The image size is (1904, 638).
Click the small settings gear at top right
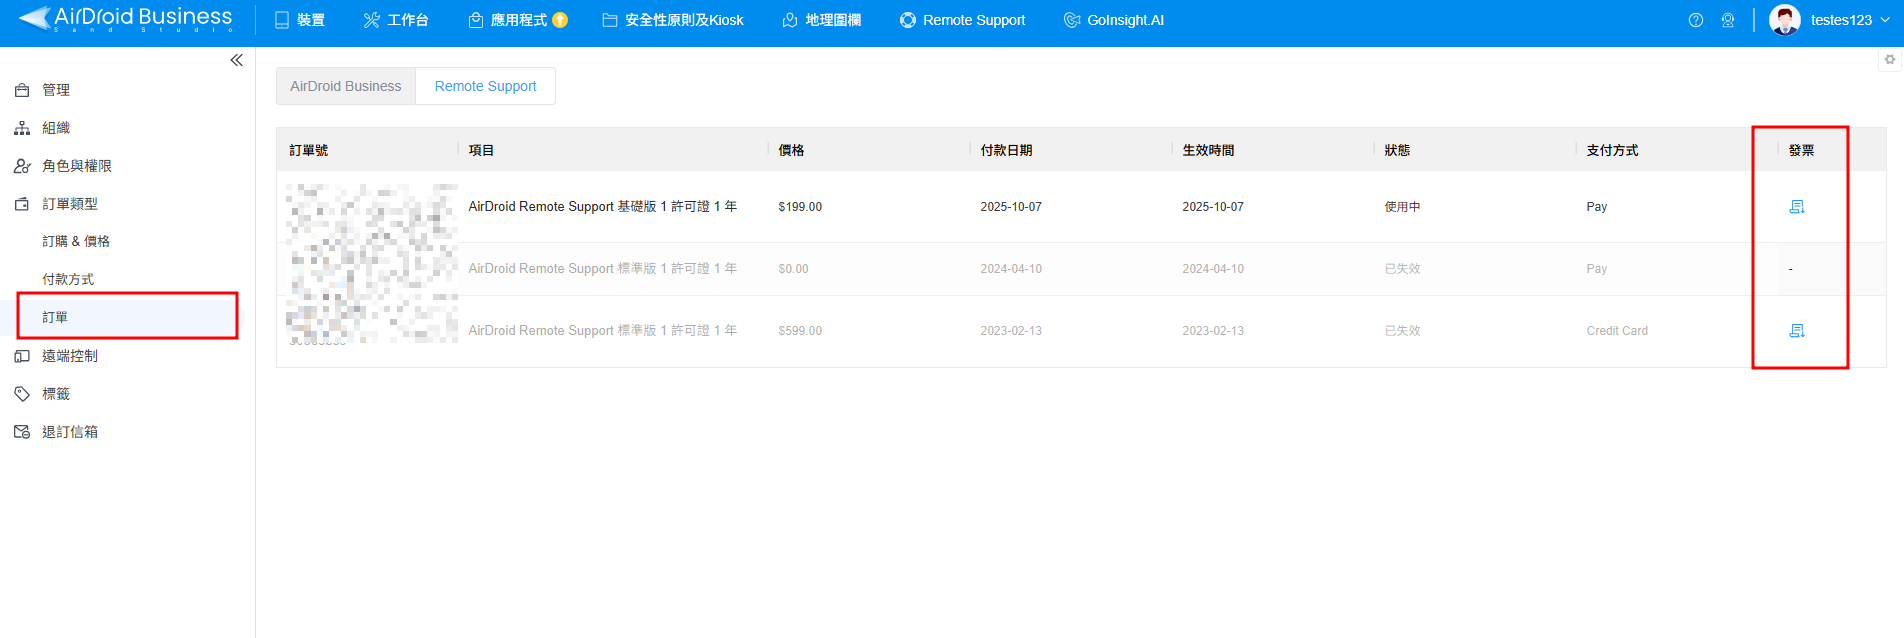pyautogui.click(x=1890, y=60)
